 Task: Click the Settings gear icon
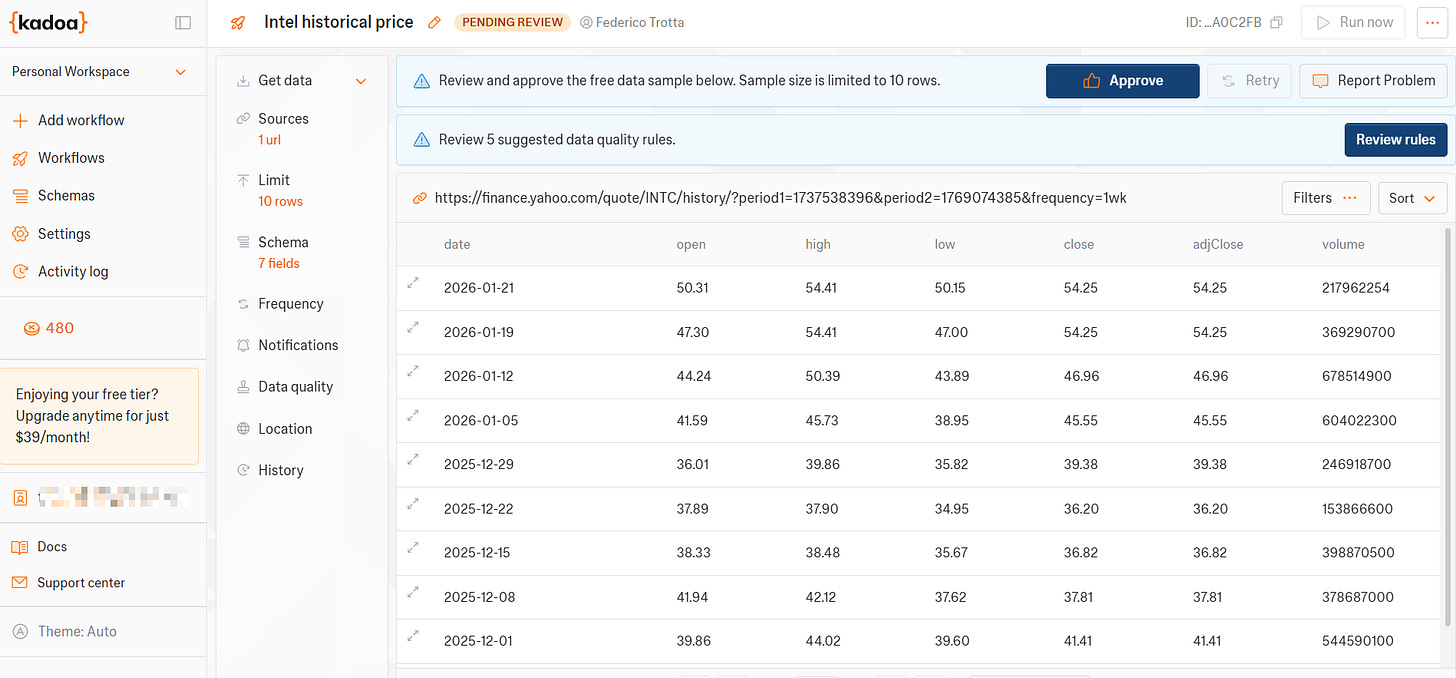(x=19, y=234)
